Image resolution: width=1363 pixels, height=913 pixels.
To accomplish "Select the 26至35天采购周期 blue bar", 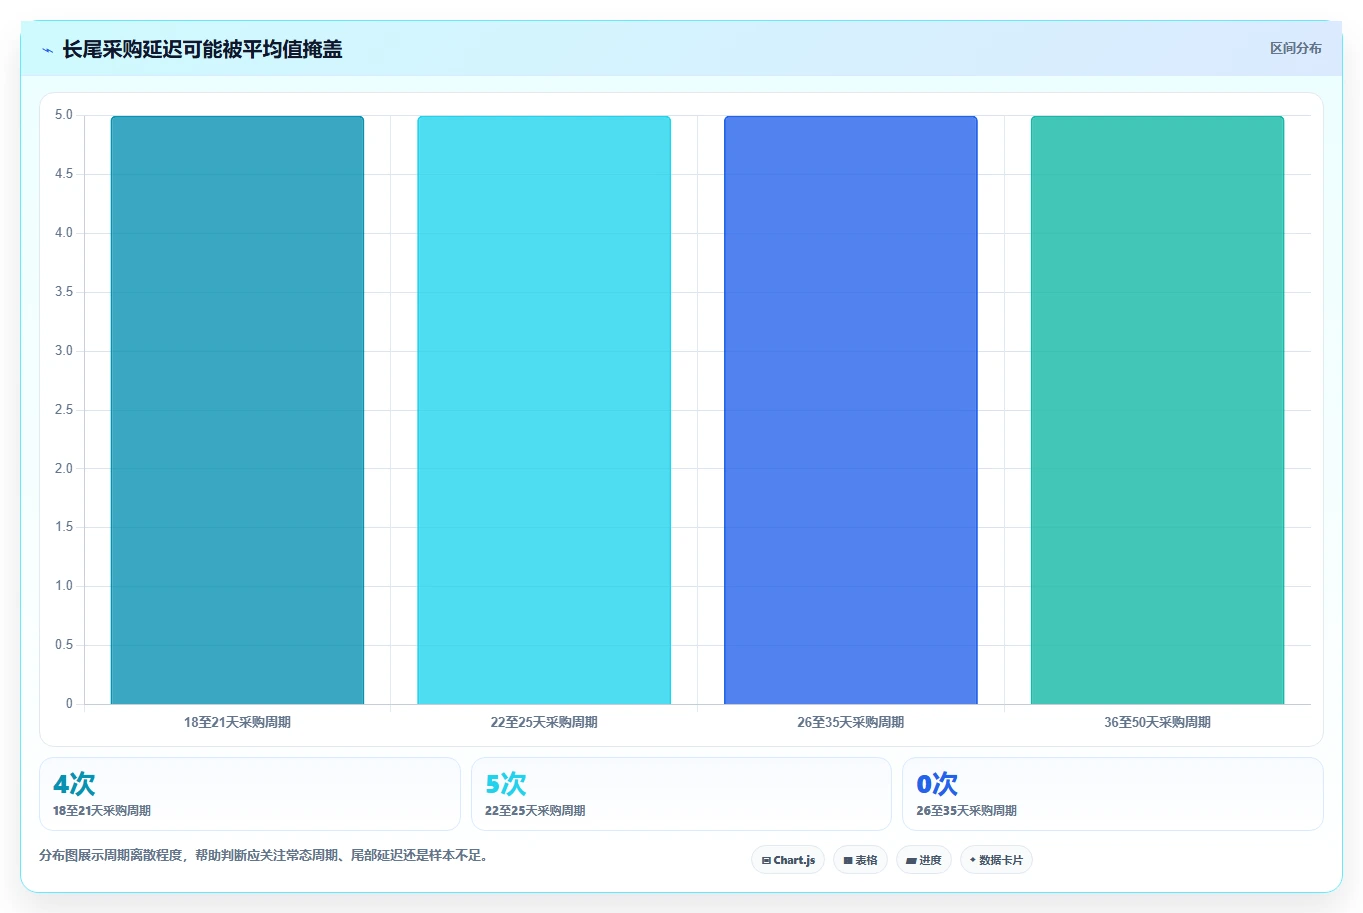I will click(x=851, y=410).
